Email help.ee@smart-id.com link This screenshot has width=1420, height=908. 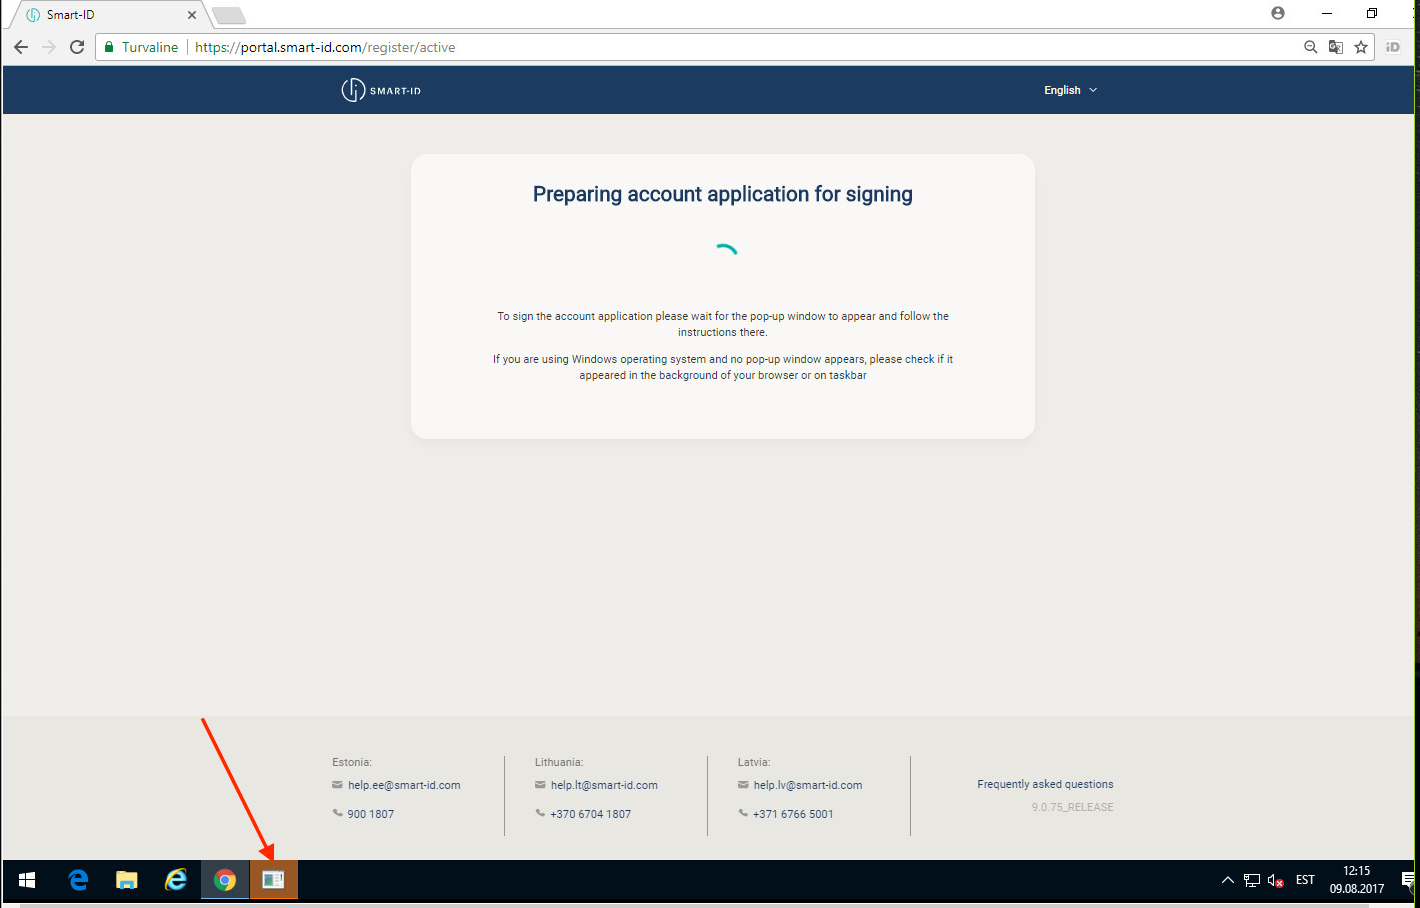point(404,785)
